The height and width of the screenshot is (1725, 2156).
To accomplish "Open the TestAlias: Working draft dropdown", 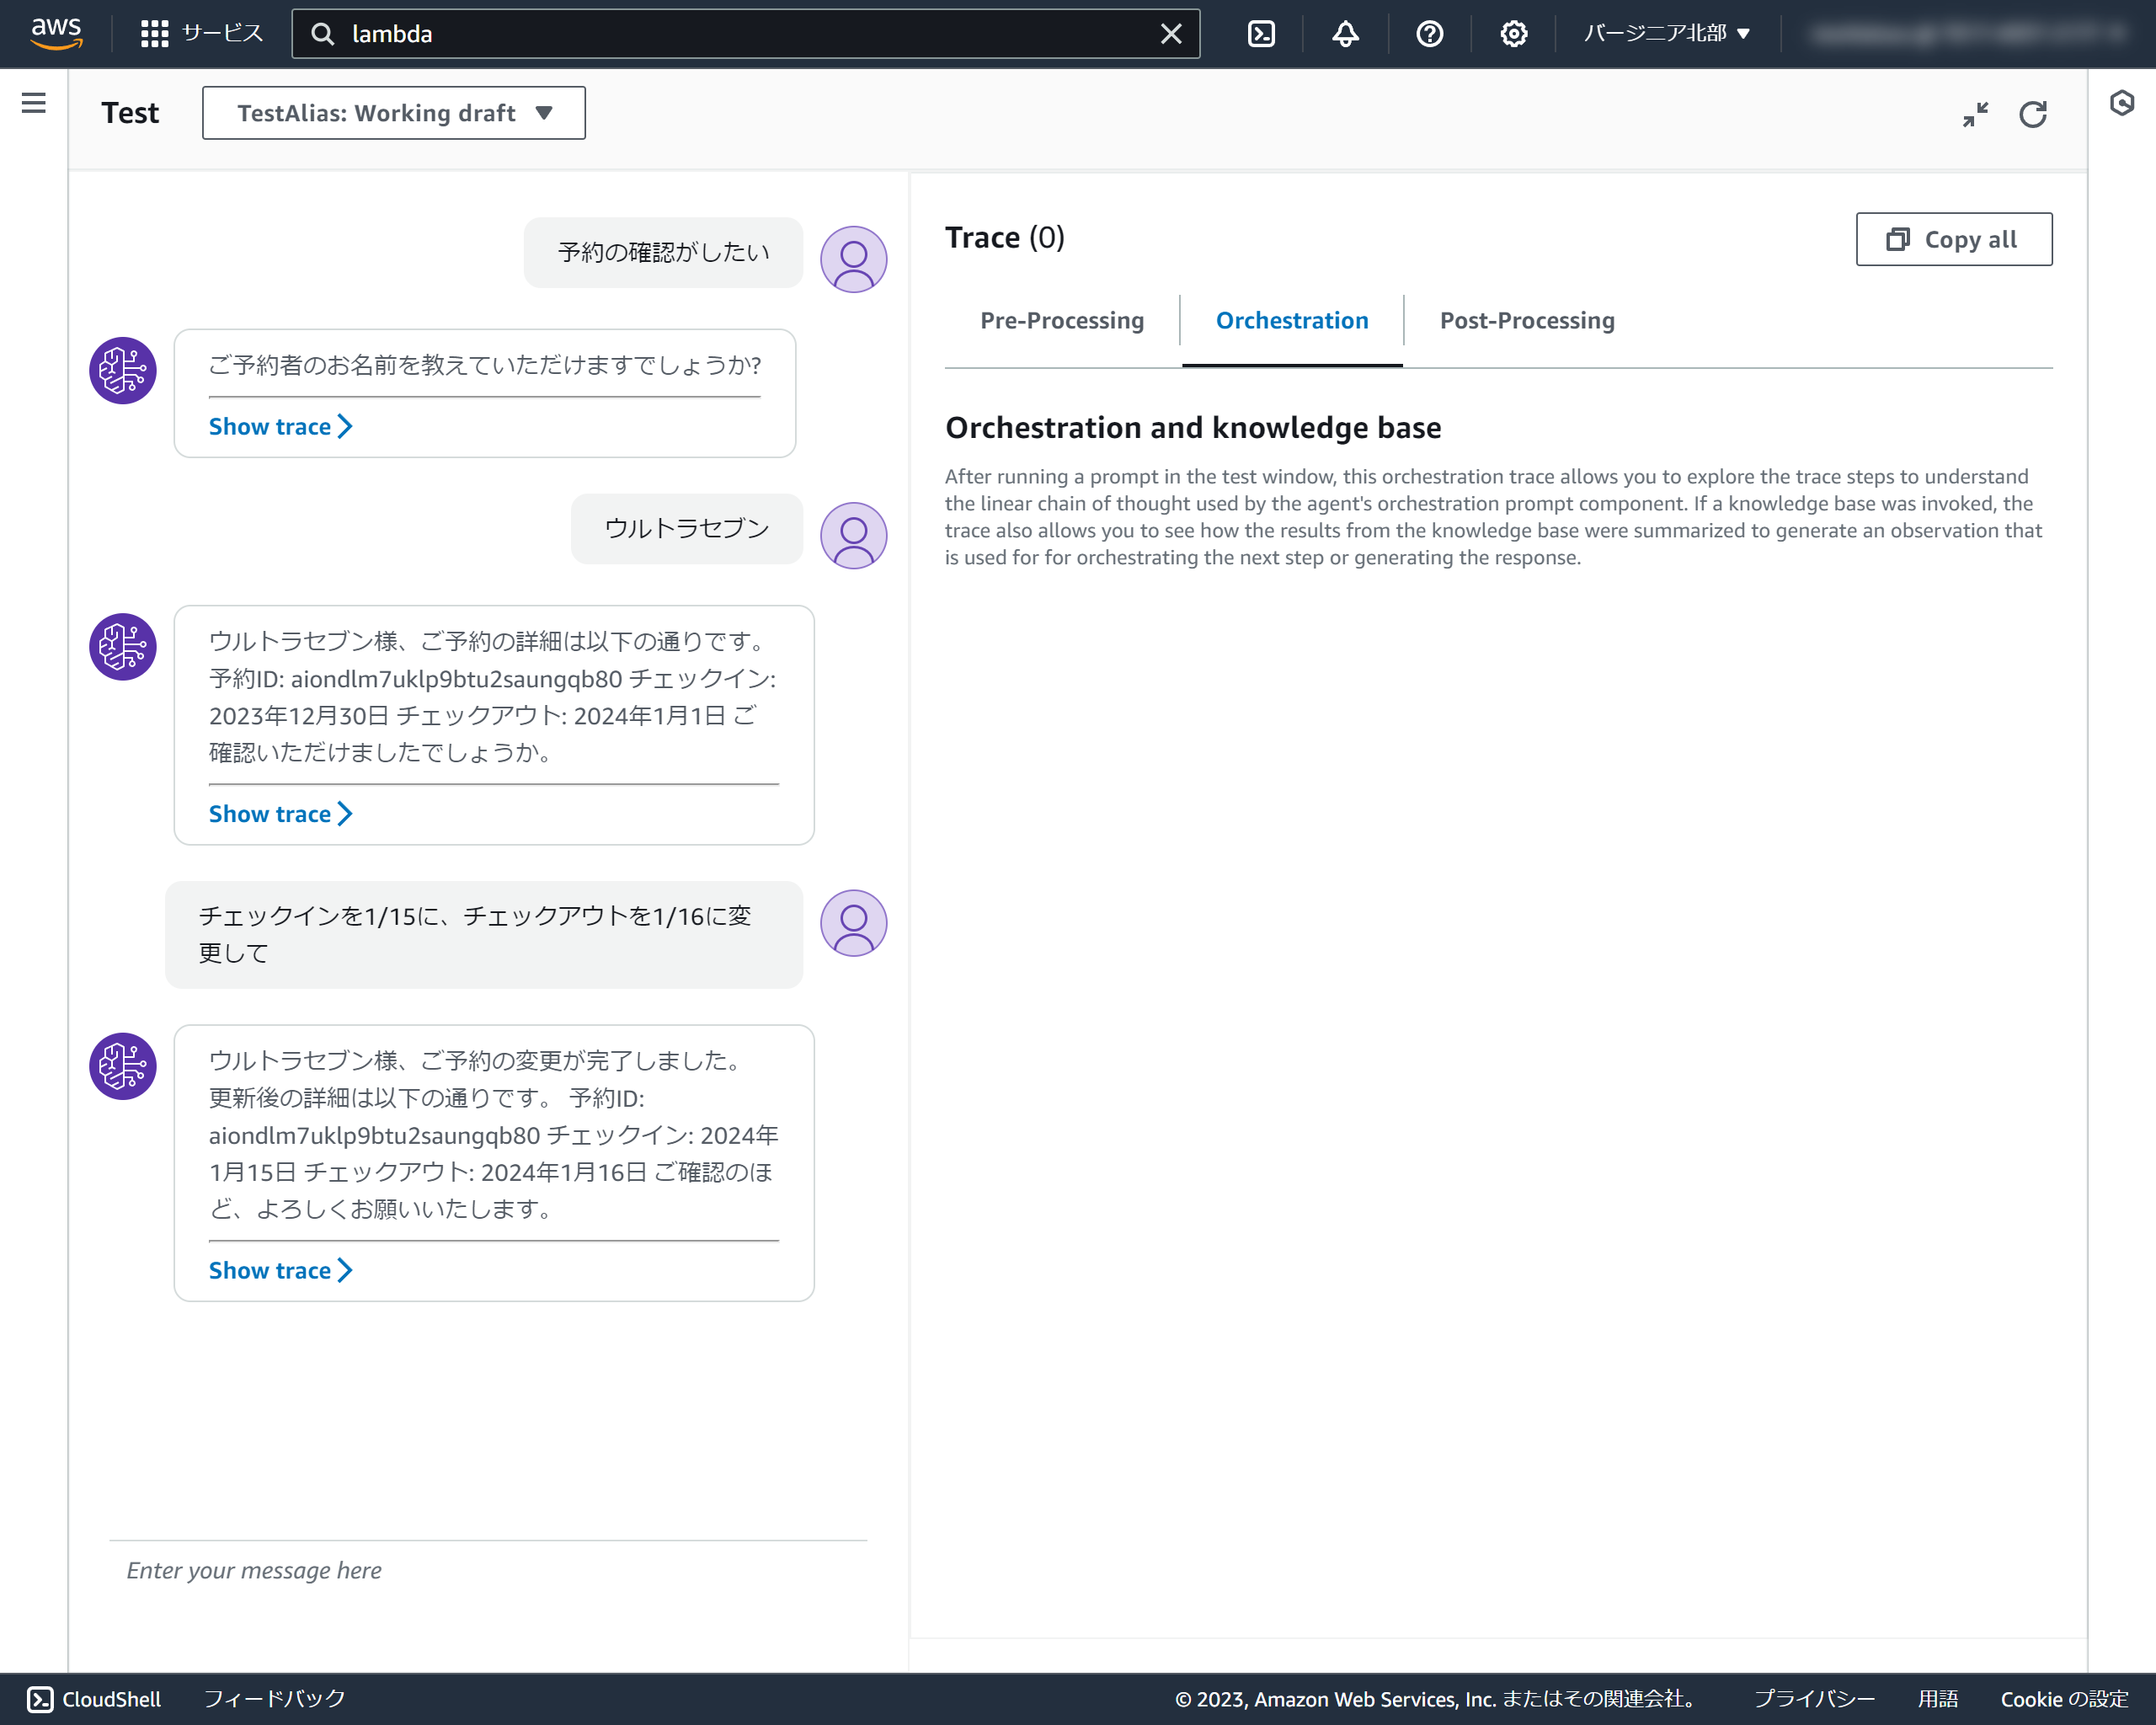I will [x=394, y=113].
